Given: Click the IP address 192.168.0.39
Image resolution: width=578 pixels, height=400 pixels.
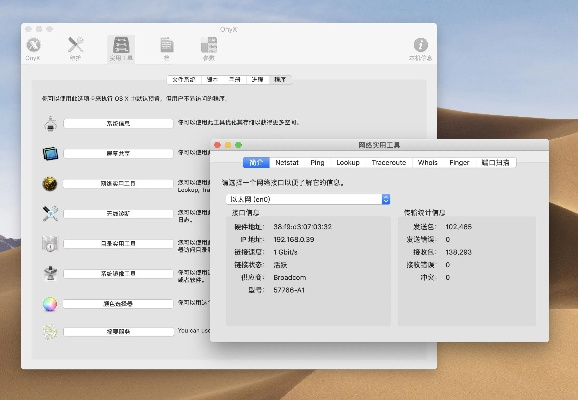Looking at the screenshot, I should click(x=294, y=240).
